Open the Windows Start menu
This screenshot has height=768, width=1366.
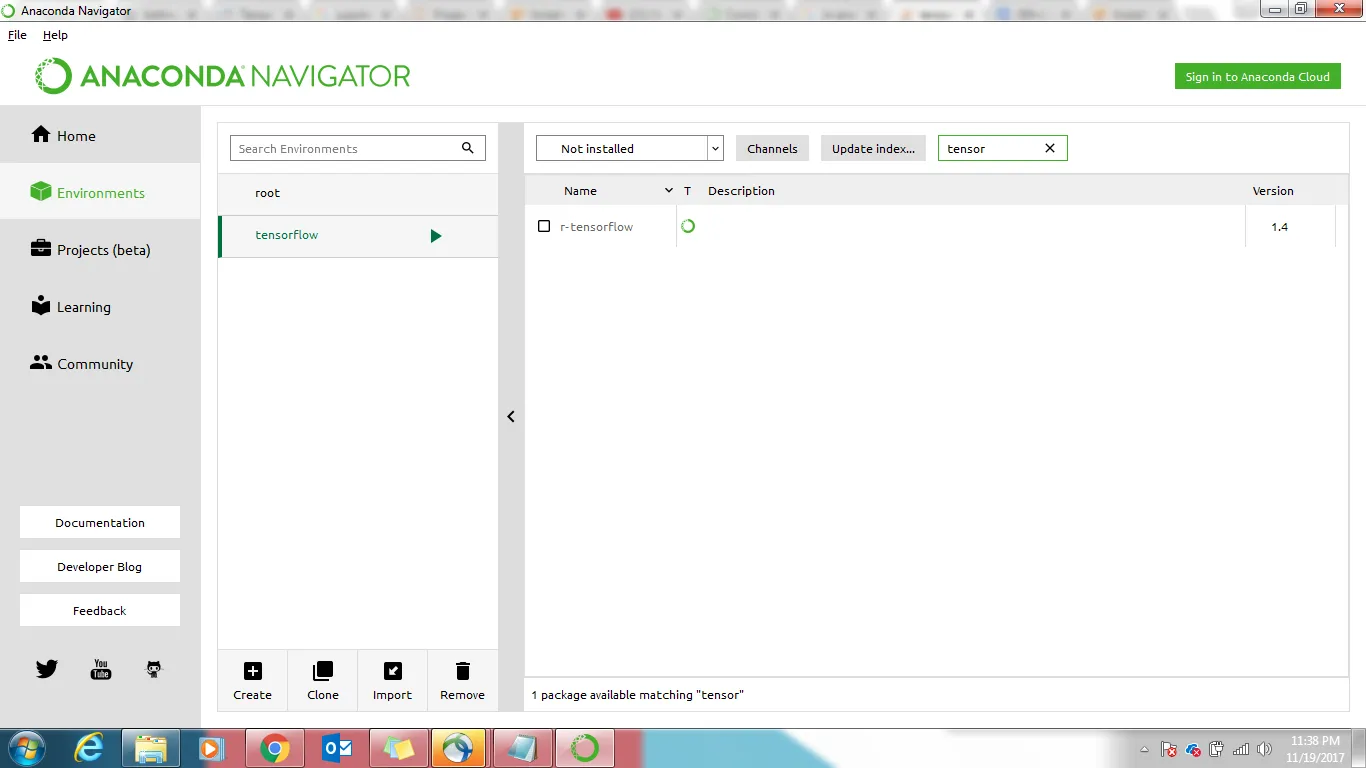click(26, 748)
